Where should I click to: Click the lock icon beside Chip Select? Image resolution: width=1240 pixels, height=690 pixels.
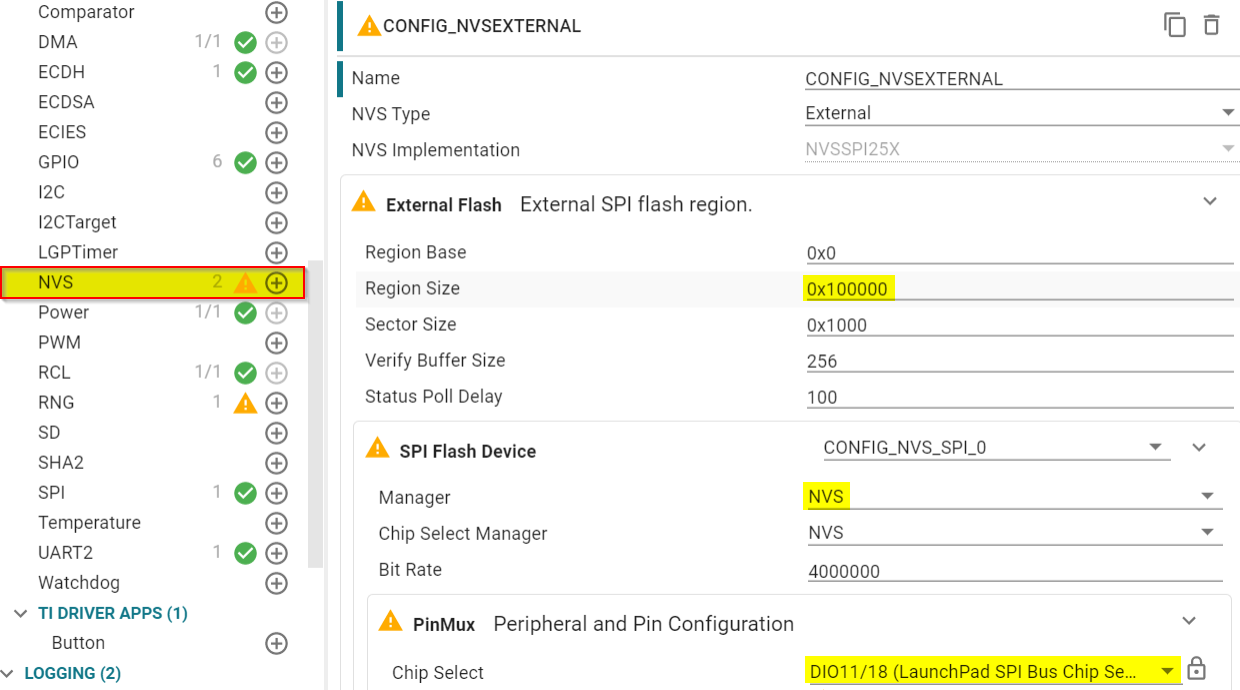click(x=1196, y=670)
